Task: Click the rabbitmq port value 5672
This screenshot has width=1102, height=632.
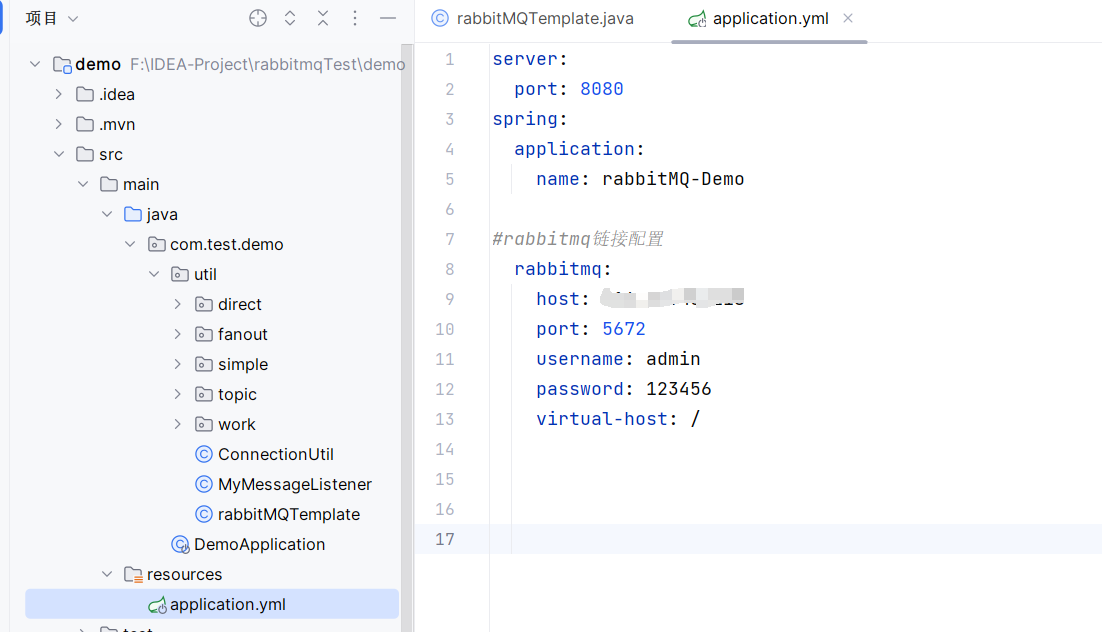Action: (623, 329)
